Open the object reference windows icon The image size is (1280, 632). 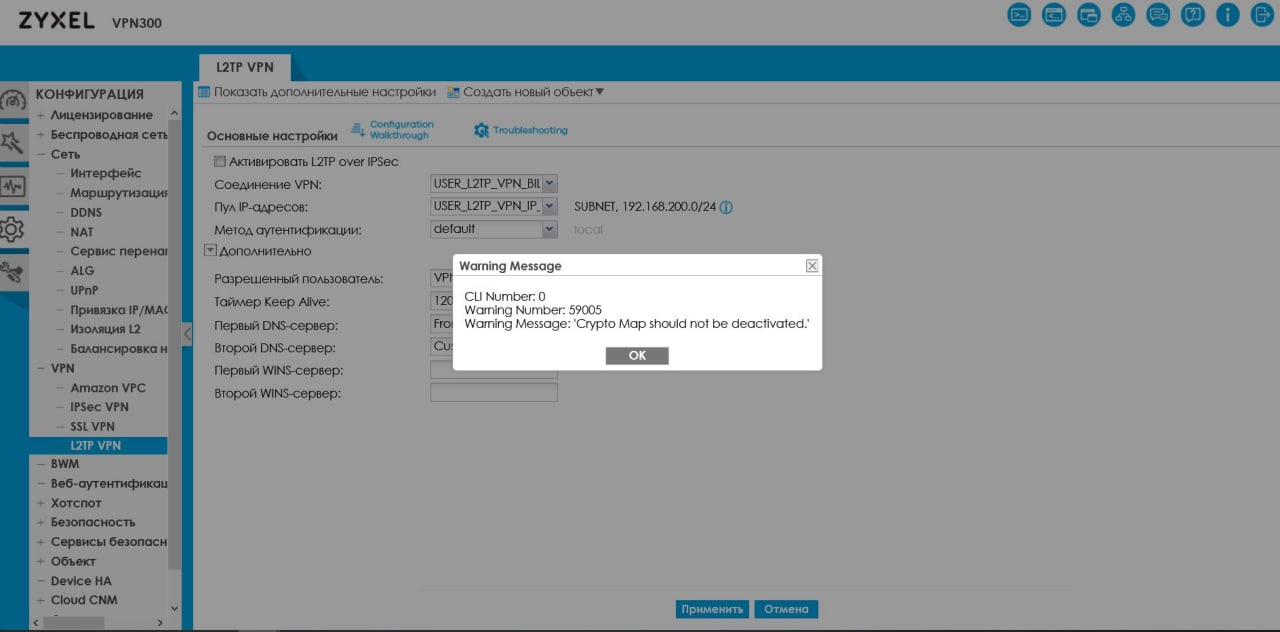pyautogui.click(x=1089, y=14)
